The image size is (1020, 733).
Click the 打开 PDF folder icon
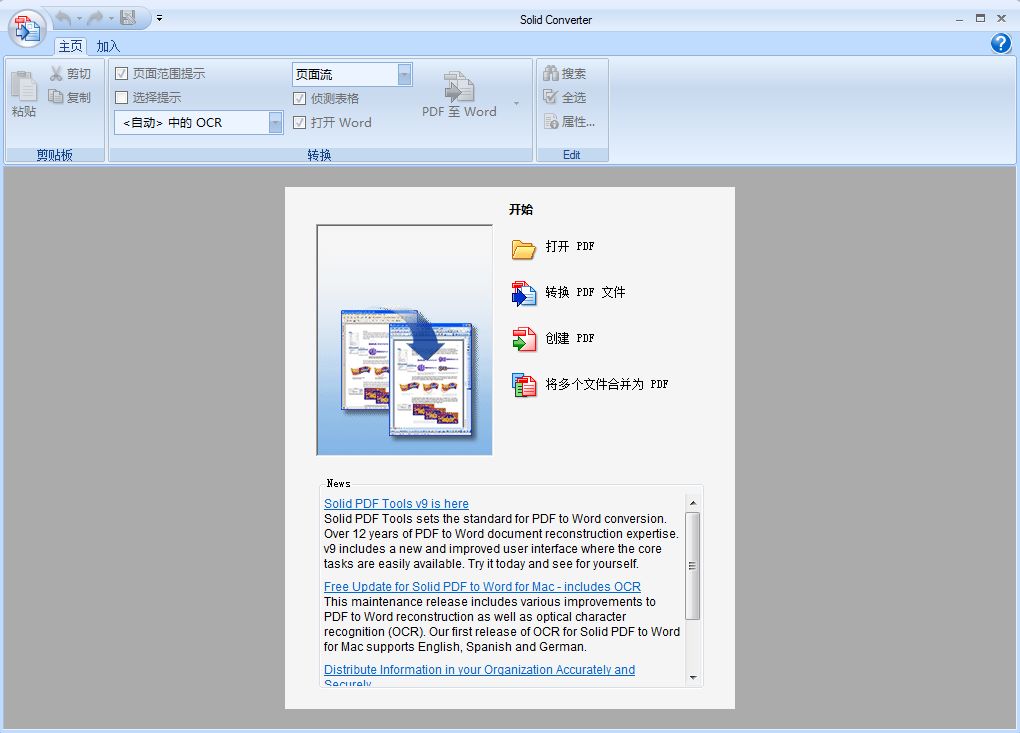point(524,248)
